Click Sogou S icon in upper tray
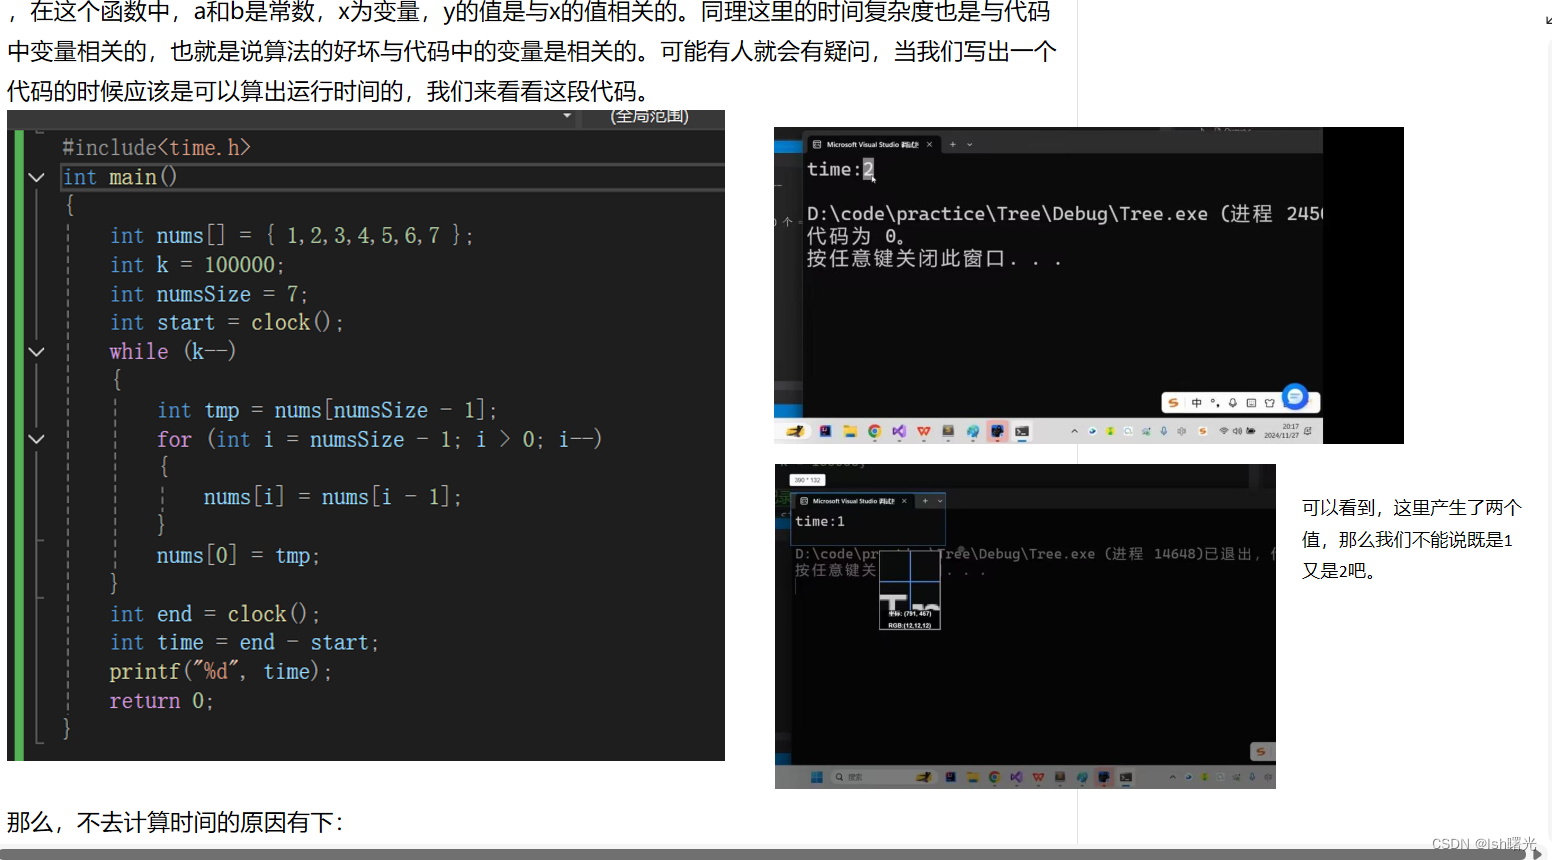Screen dimensions: 1552x860 tap(1203, 431)
